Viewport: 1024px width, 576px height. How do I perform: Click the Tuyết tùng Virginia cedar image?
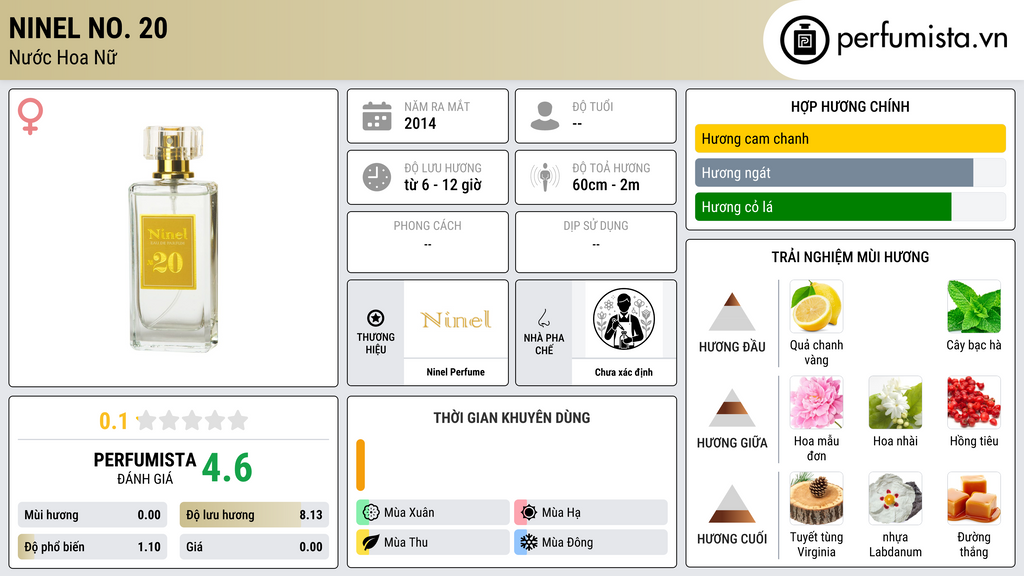tap(816, 499)
